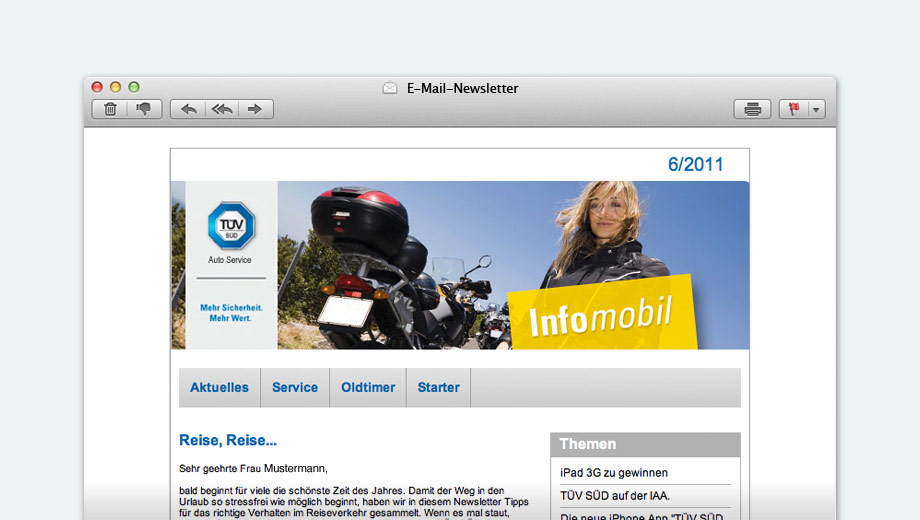Reply to the email using the single arrow
The width and height of the screenshot is (920, 520).
pyautogui.click(x=188, y=109)
